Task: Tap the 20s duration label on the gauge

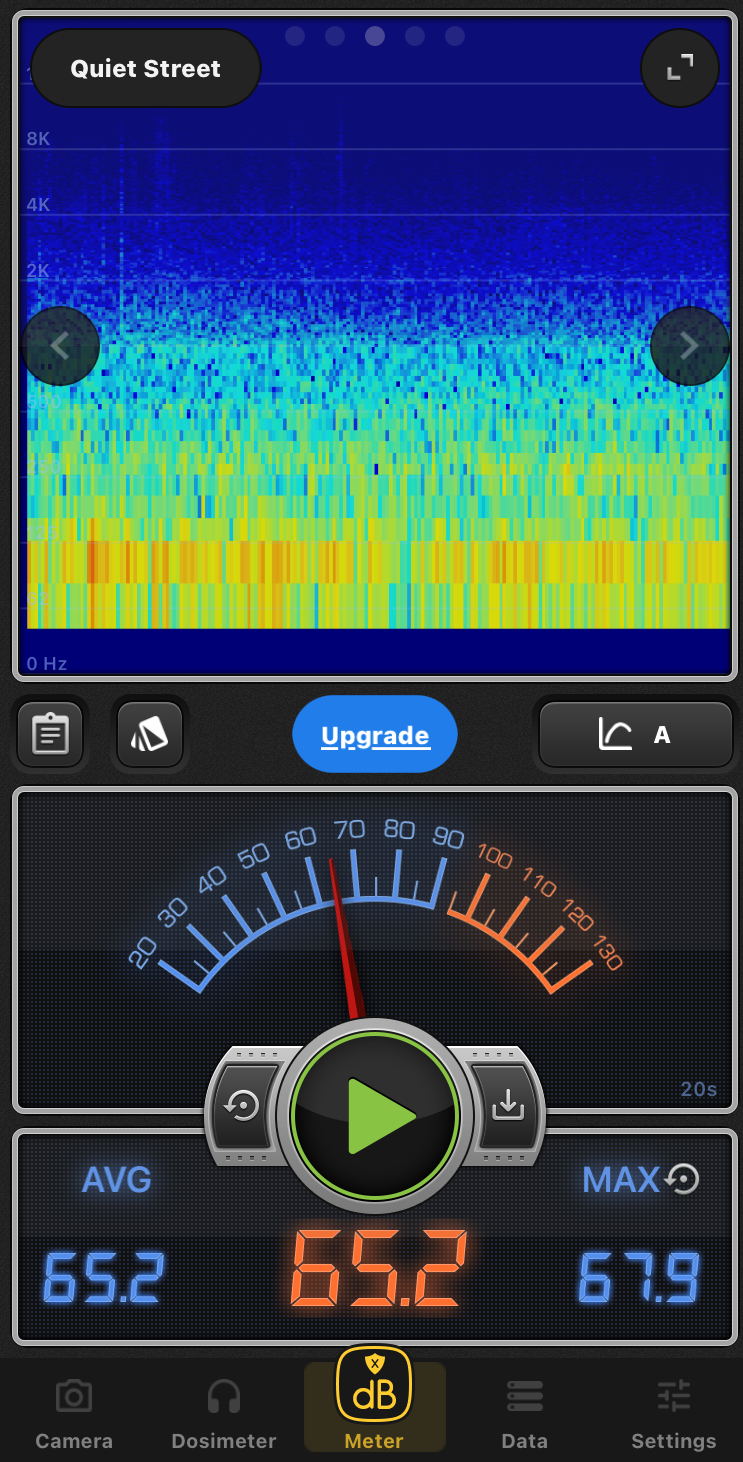Action: coord(698,1089)
